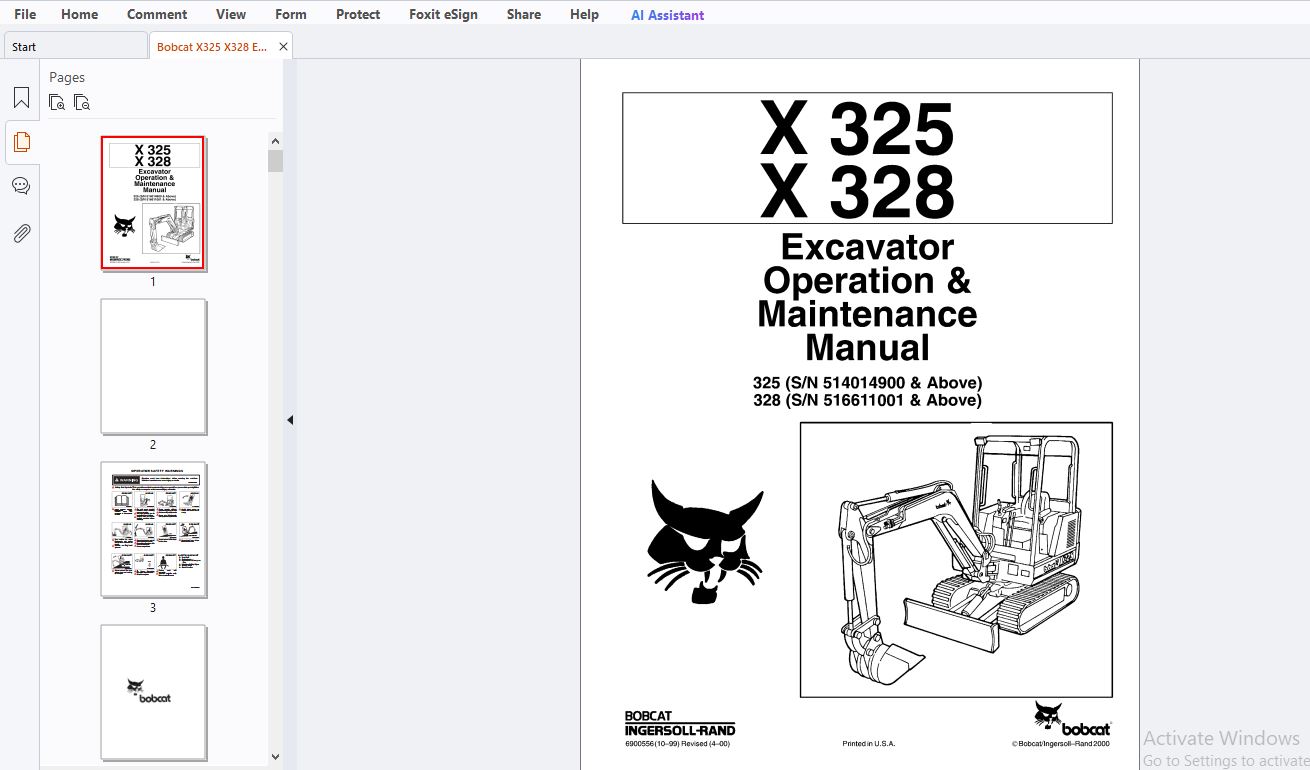The image size is (1310, 770).
Task: Click the 'Maintenance' word in document title
Action: (867, 314)
